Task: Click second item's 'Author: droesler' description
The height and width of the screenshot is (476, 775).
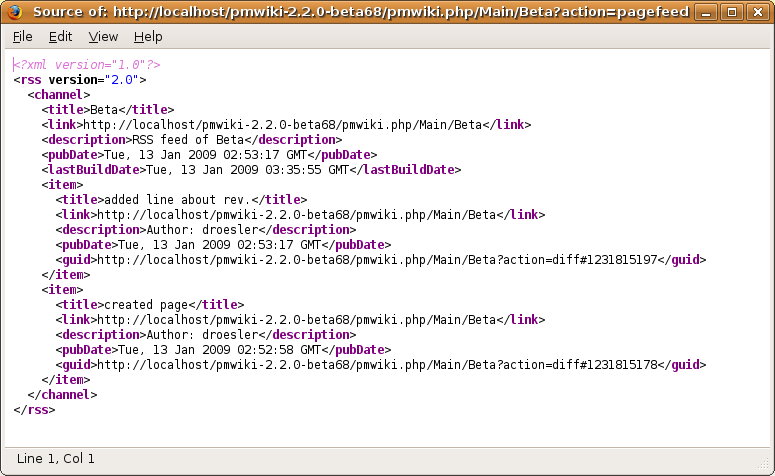Action: click(206, 335)
